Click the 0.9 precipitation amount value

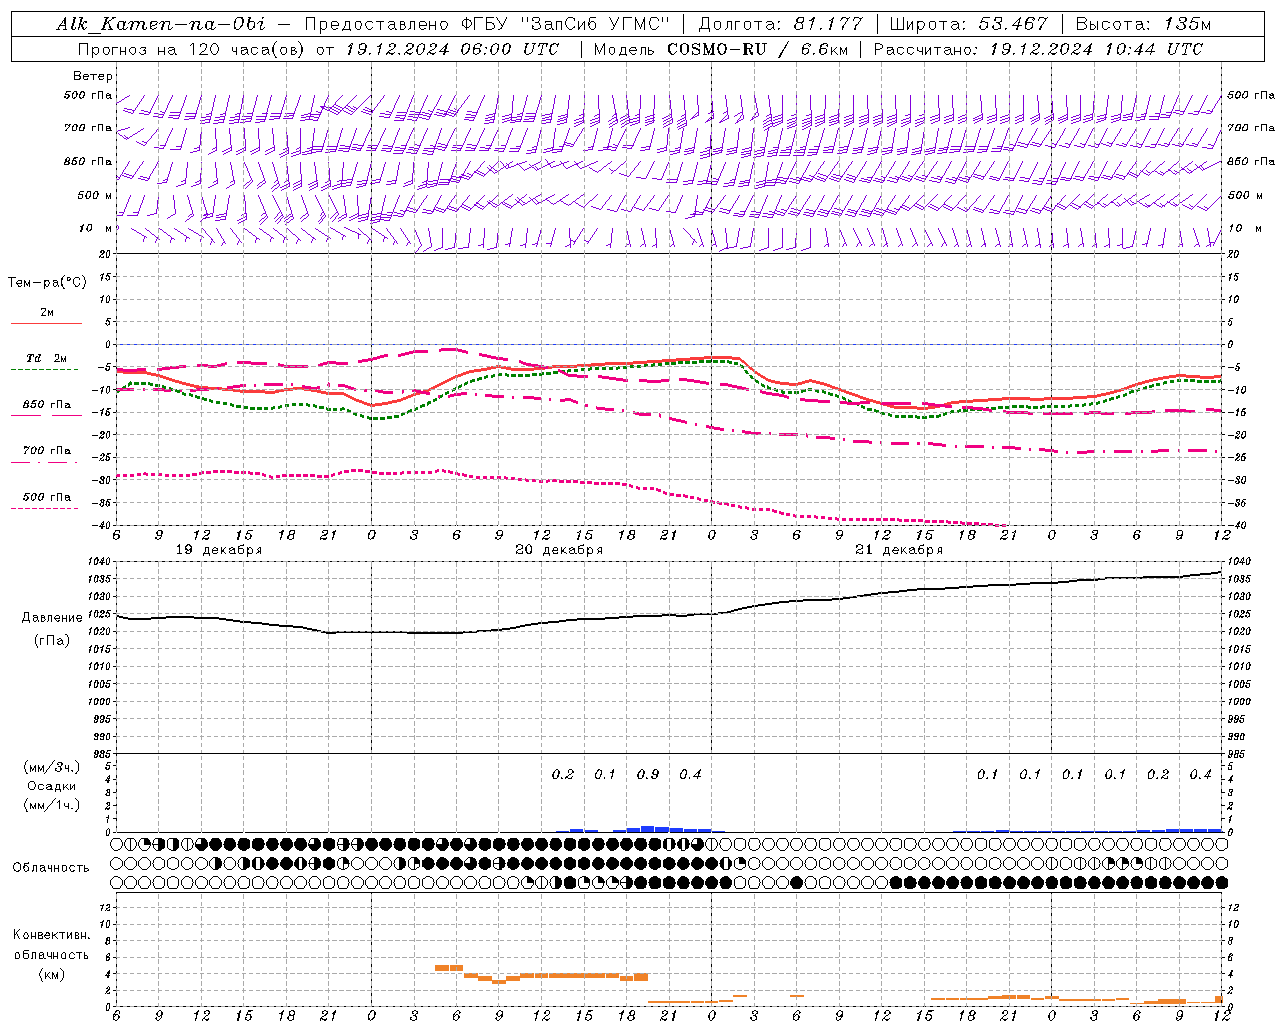click(x=648, y=774)
